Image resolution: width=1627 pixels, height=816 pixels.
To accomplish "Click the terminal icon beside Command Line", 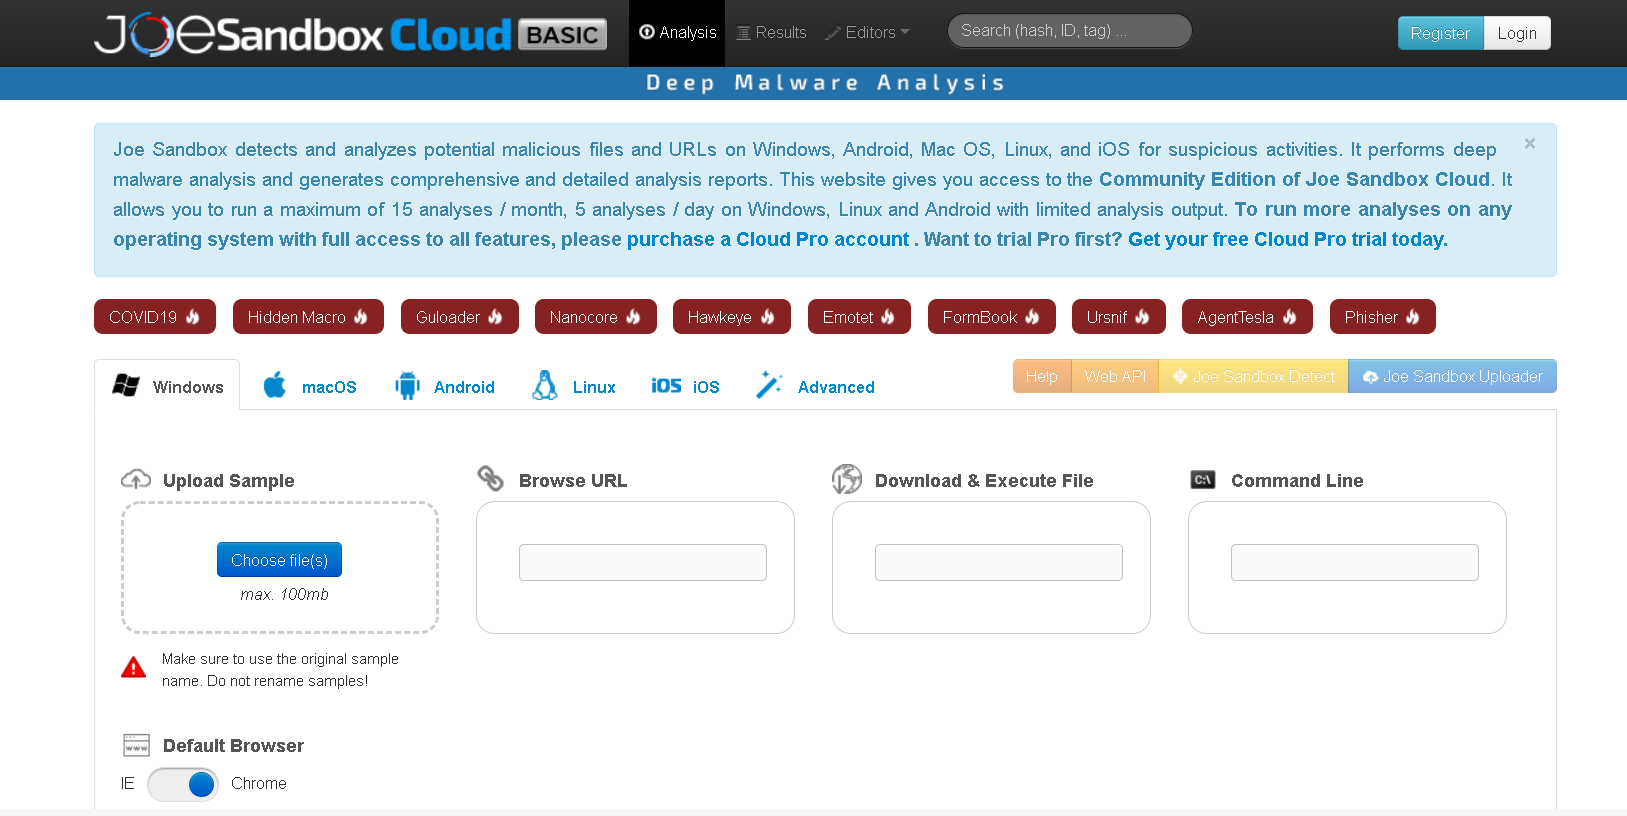I will [x=1203, y=480].
